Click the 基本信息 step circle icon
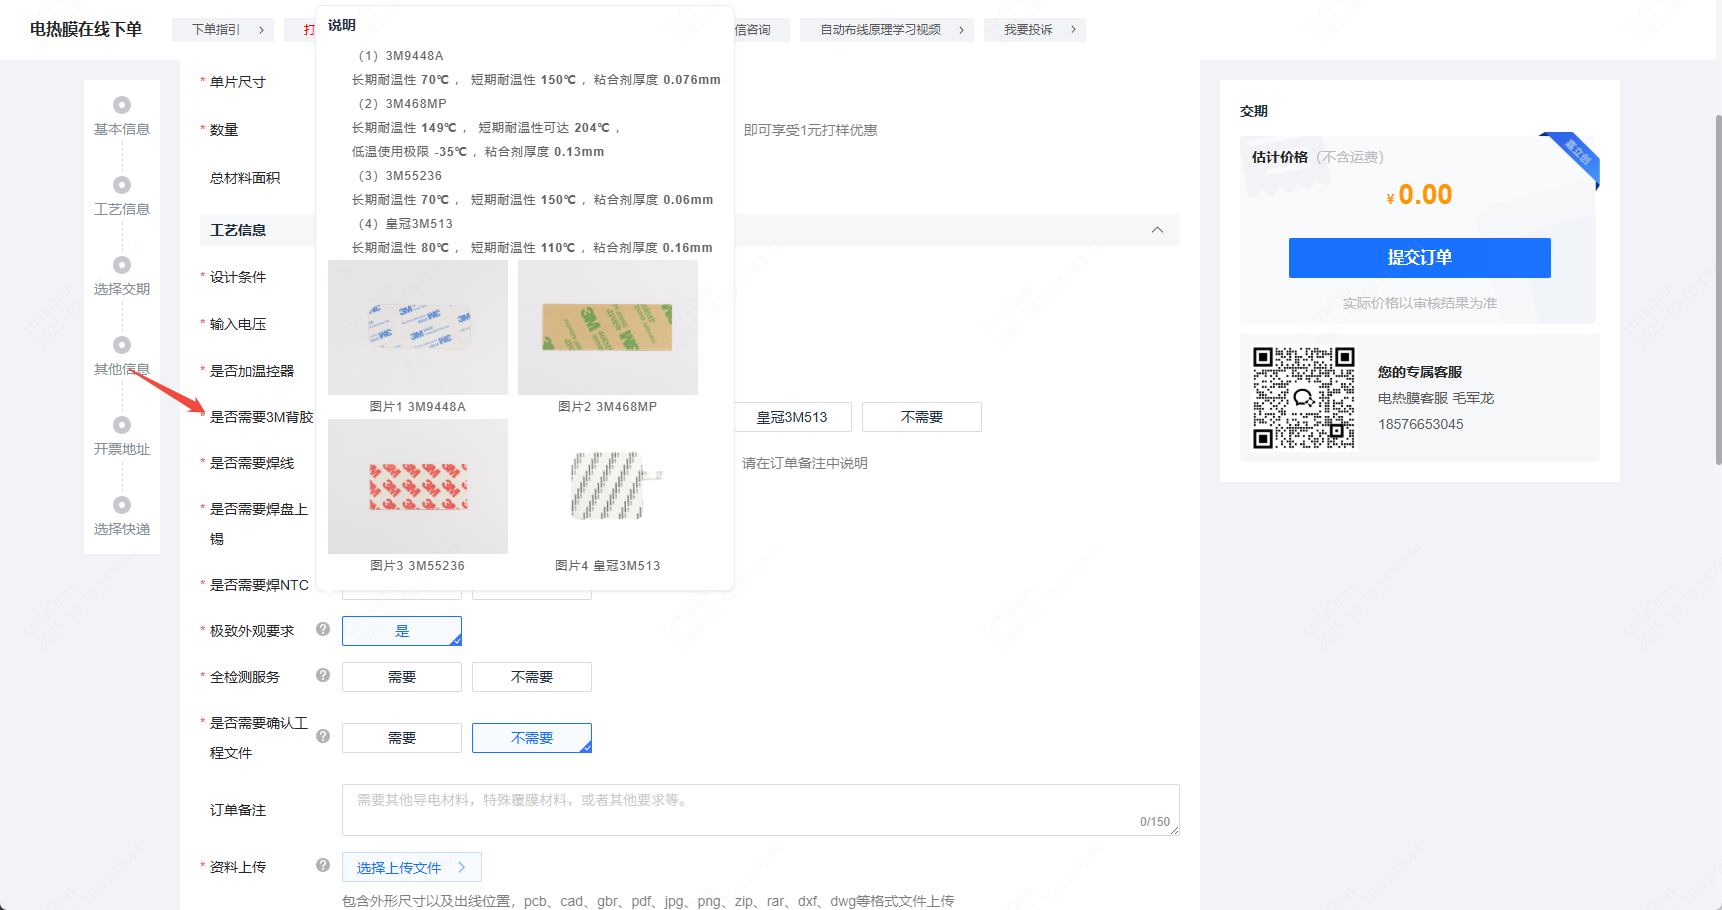 122,105
